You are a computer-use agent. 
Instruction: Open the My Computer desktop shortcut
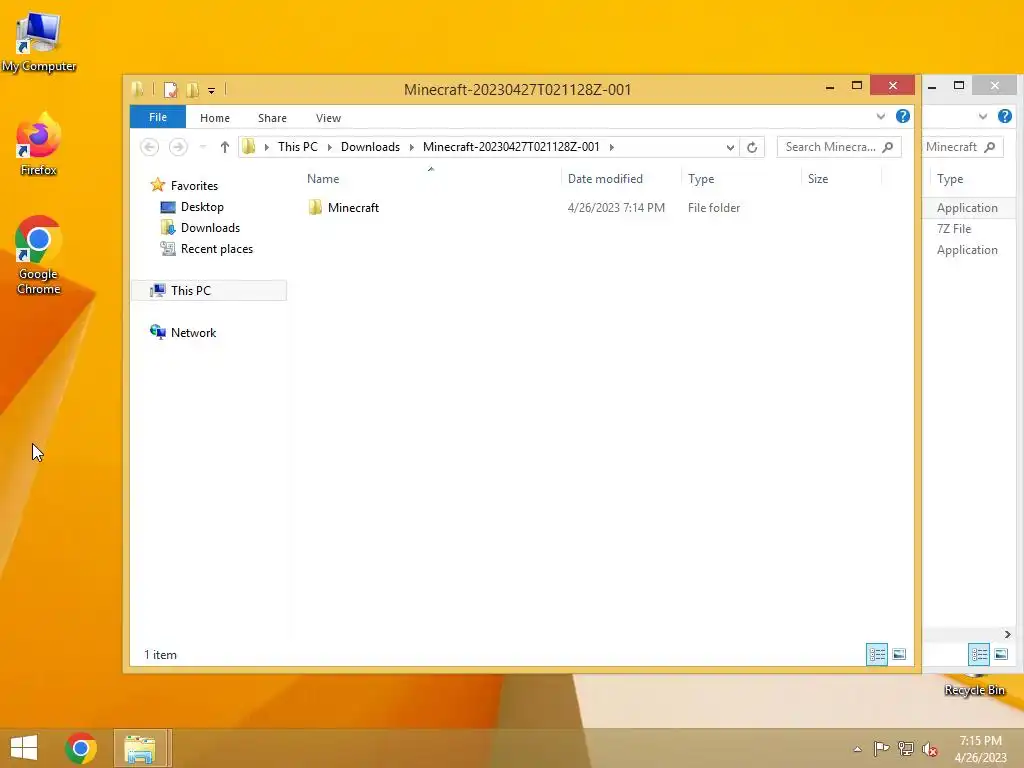pyautogui.click(x=39, y=41)
